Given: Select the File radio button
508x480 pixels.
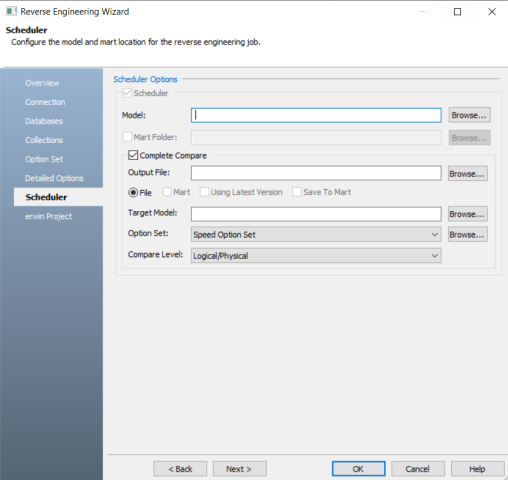Looking at the screenshot, I should click(x=133, y=192).
